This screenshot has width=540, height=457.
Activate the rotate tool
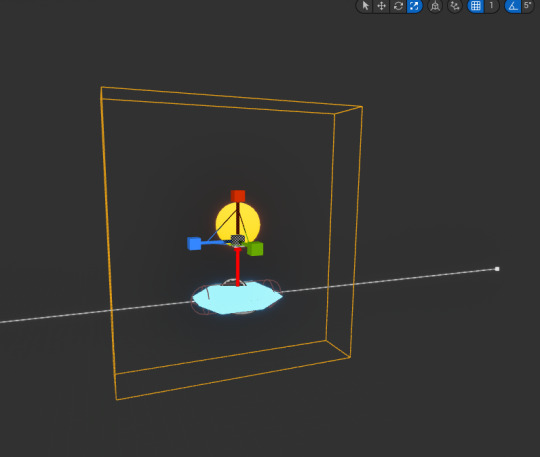[x=398, y=6]
